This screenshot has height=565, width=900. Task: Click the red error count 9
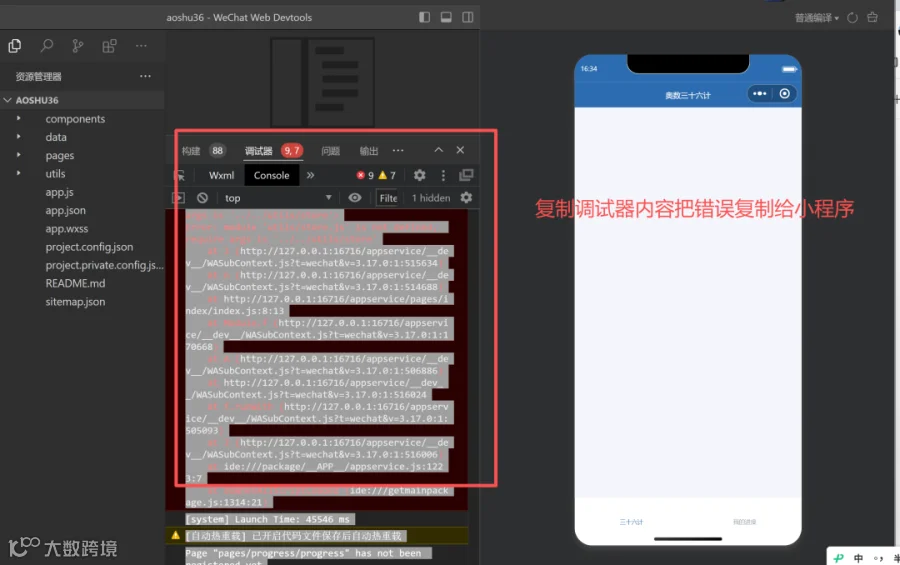(365, 175)
